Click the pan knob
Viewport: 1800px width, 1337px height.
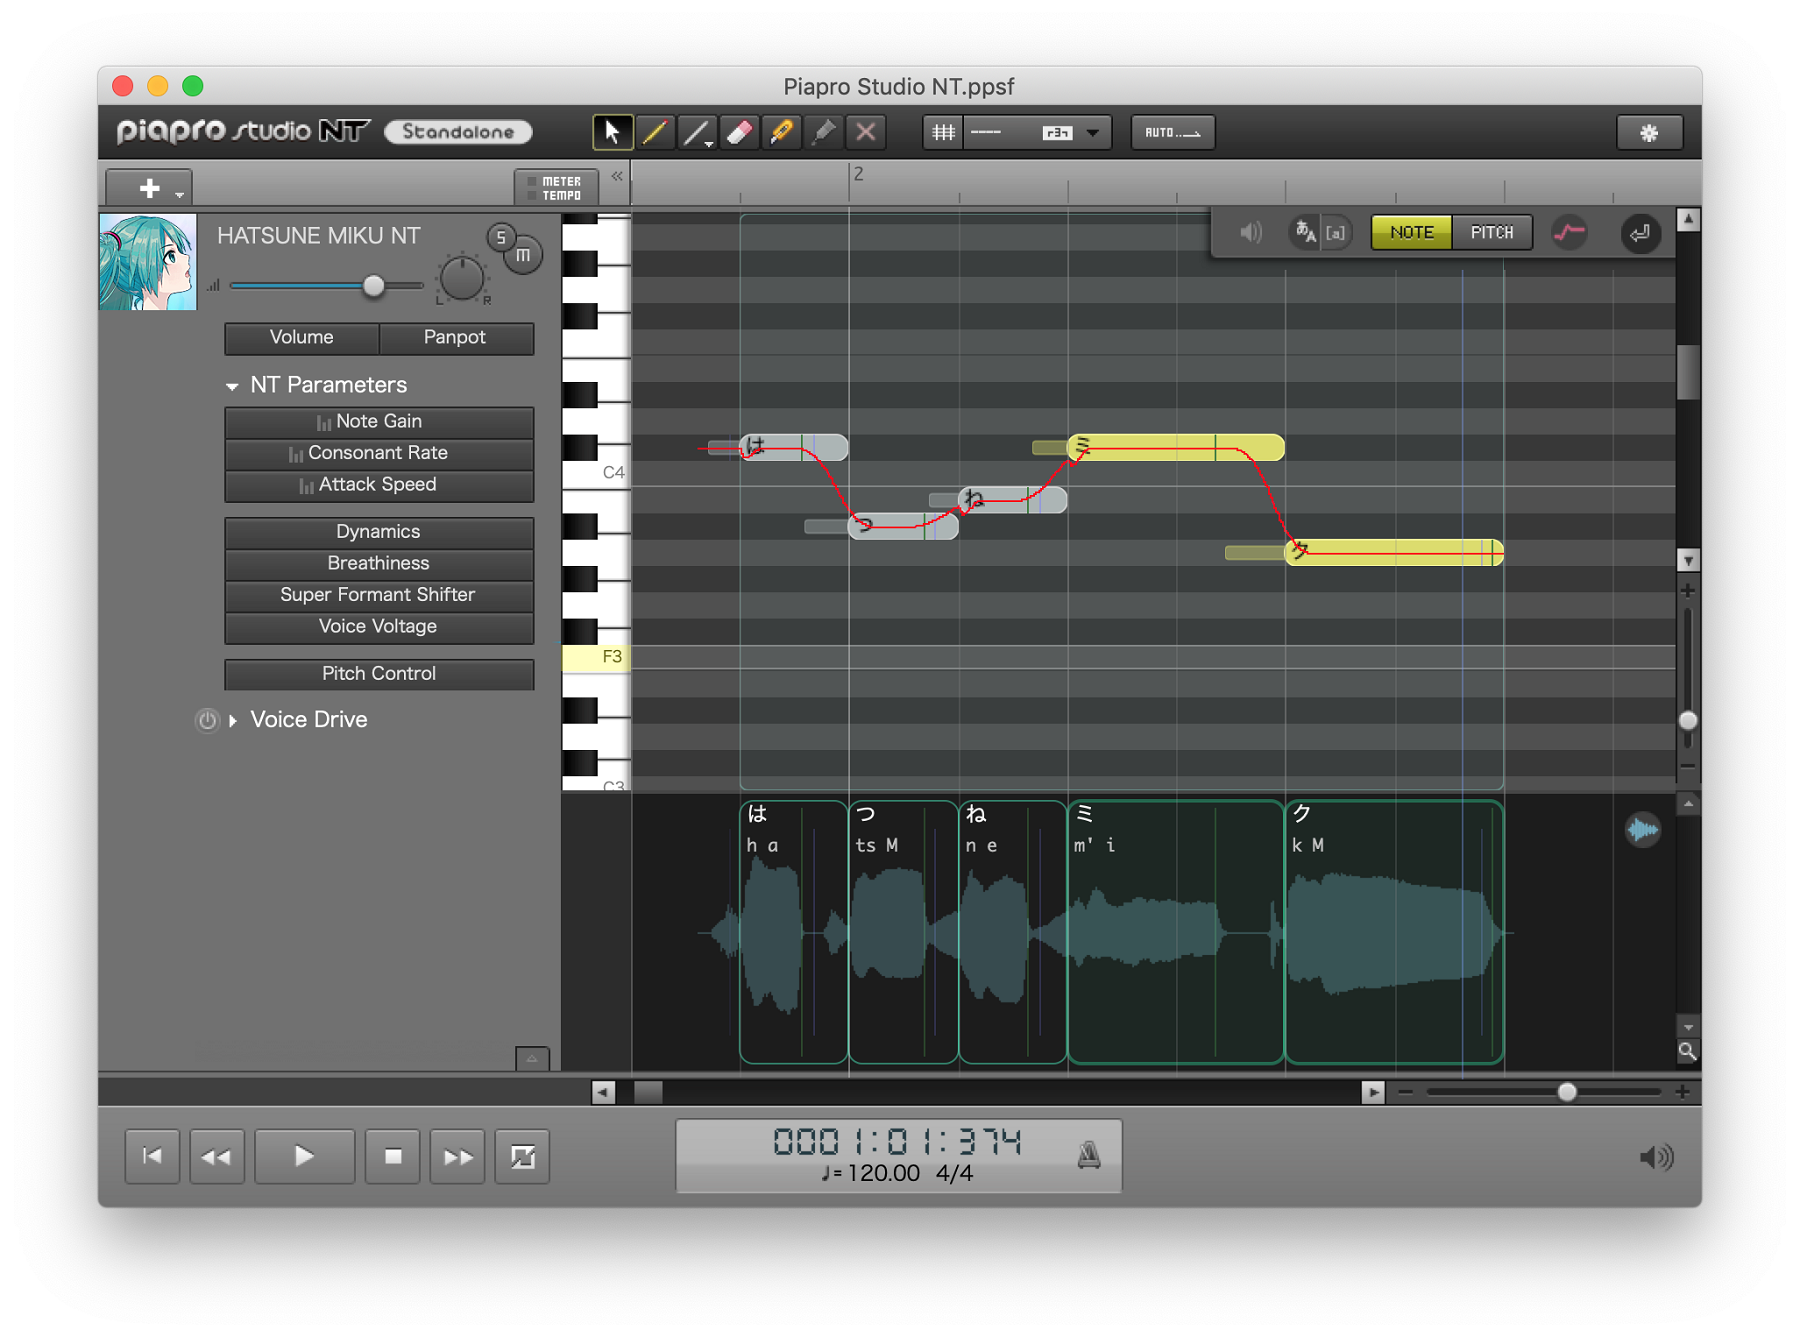pyautogui.click(x=462, y=278)
